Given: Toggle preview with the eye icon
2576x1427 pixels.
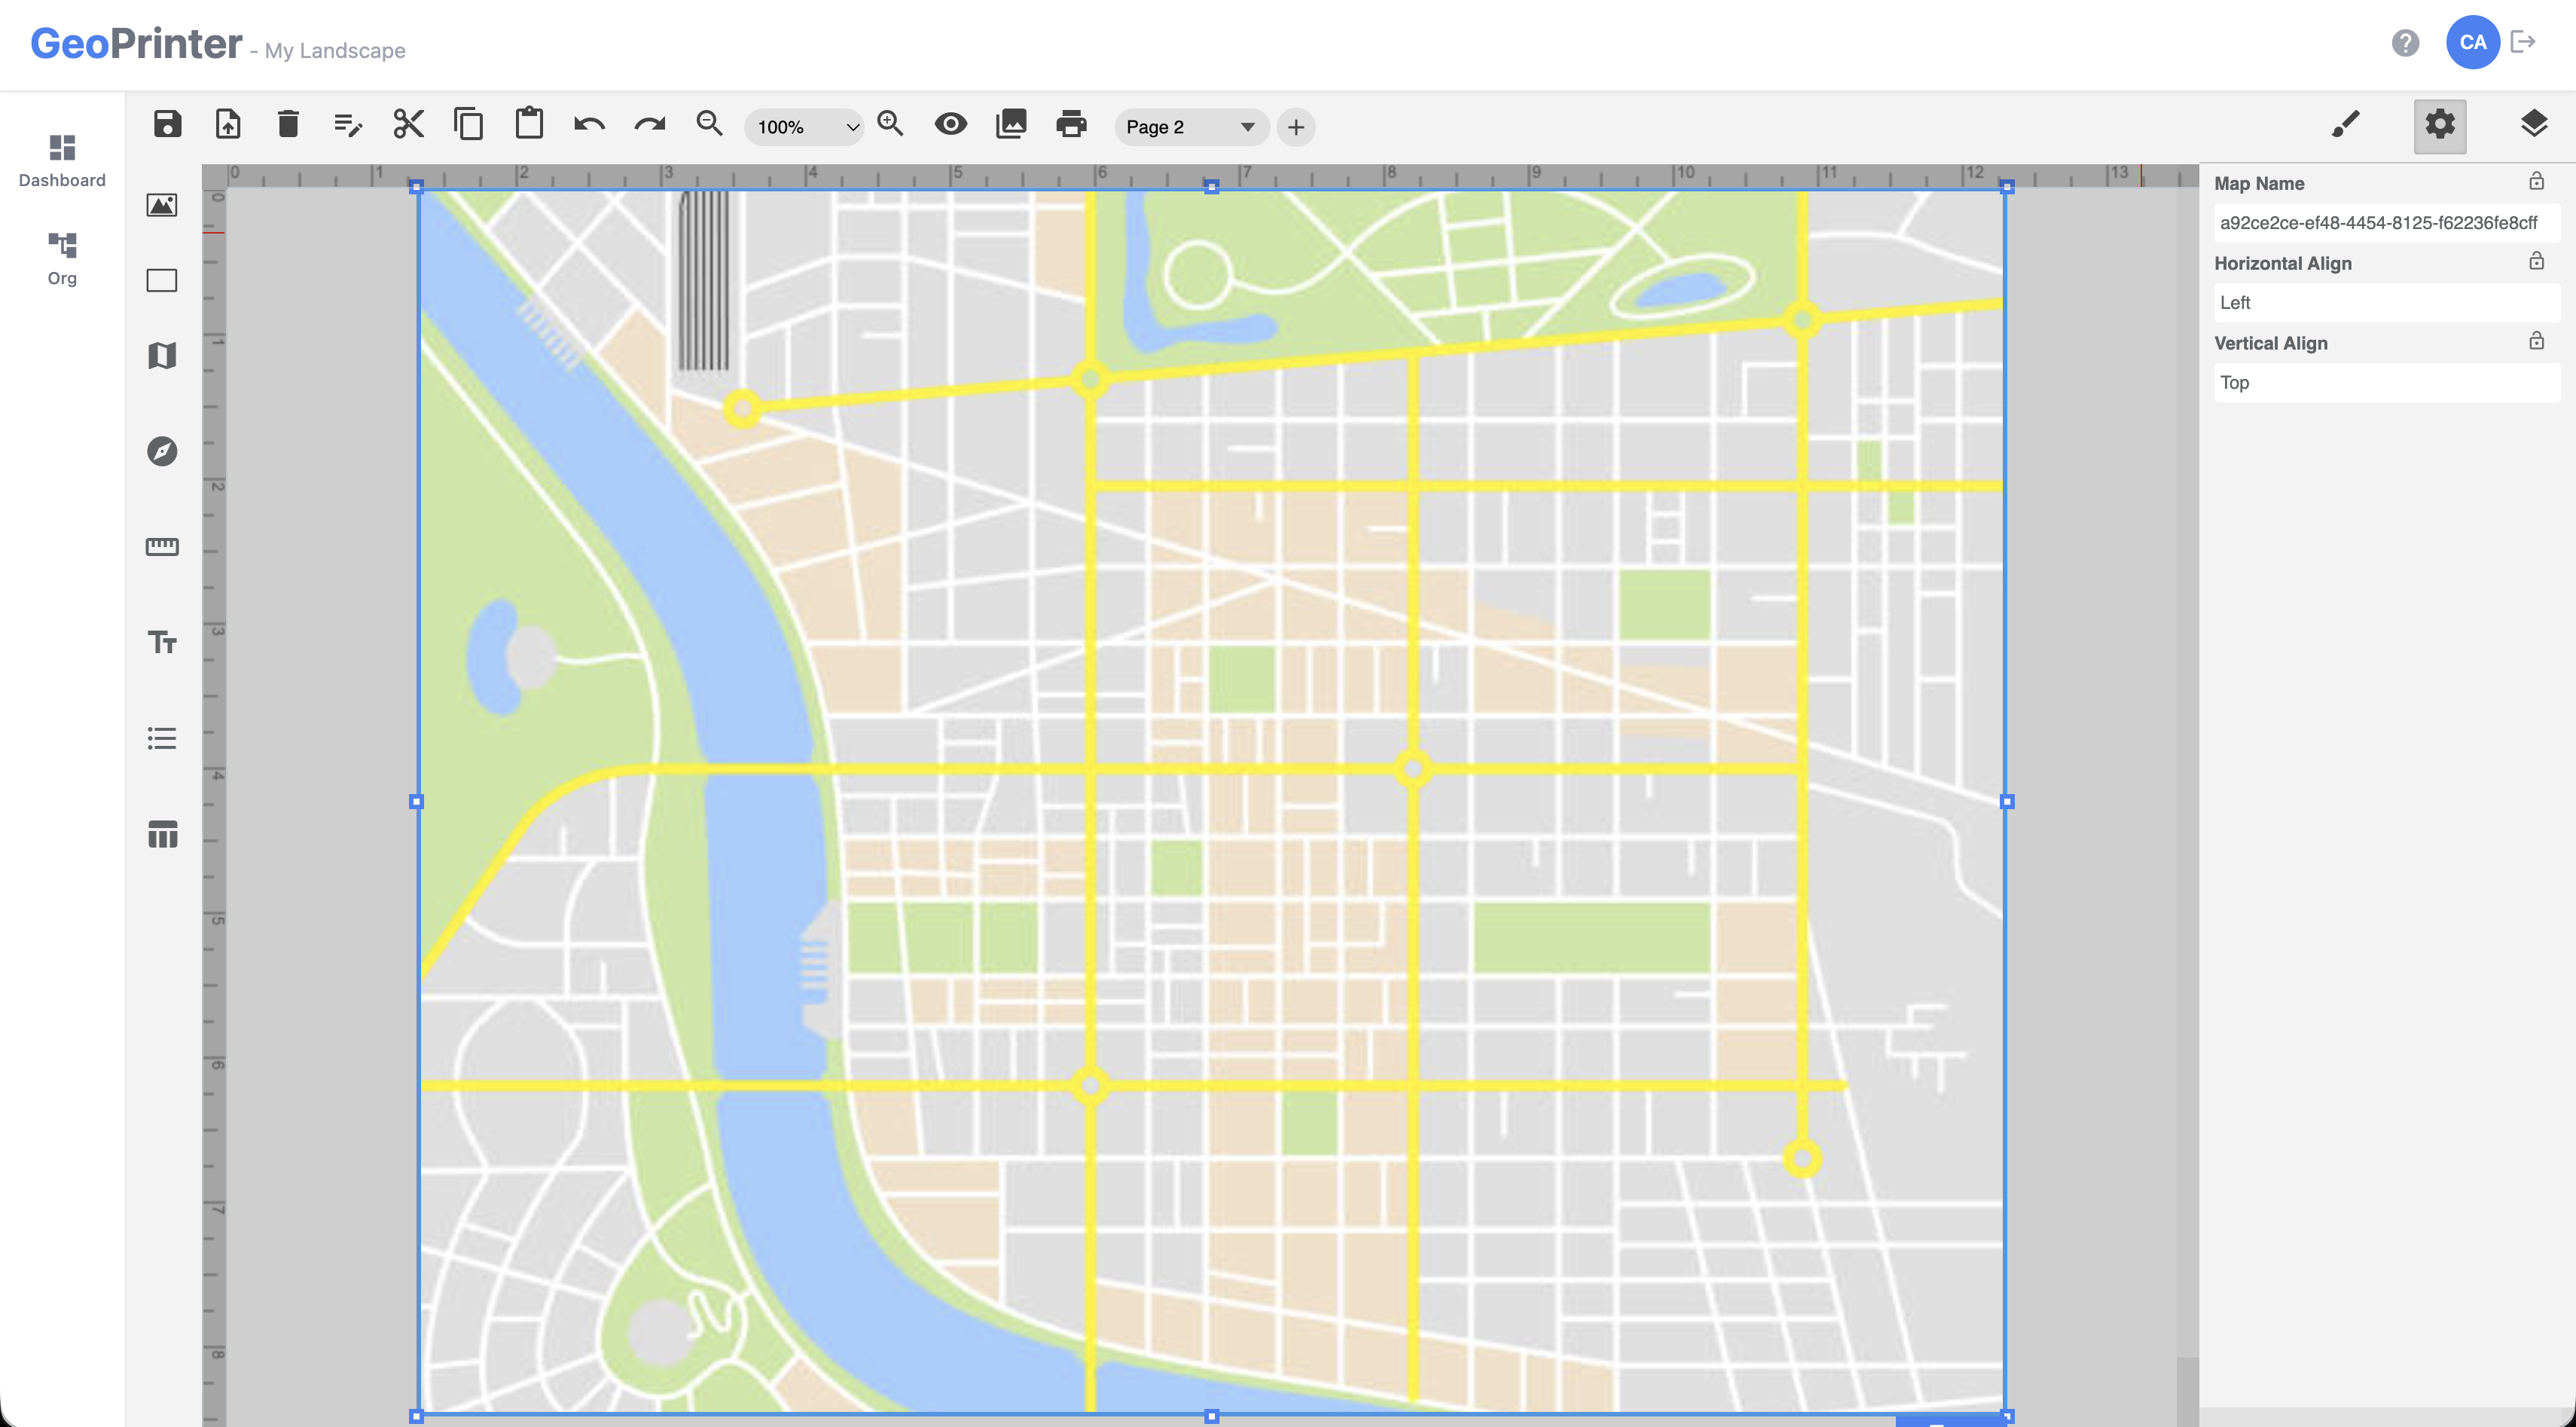Looking at the screenshot, I should pyautogui.click(x=951, y=125).
